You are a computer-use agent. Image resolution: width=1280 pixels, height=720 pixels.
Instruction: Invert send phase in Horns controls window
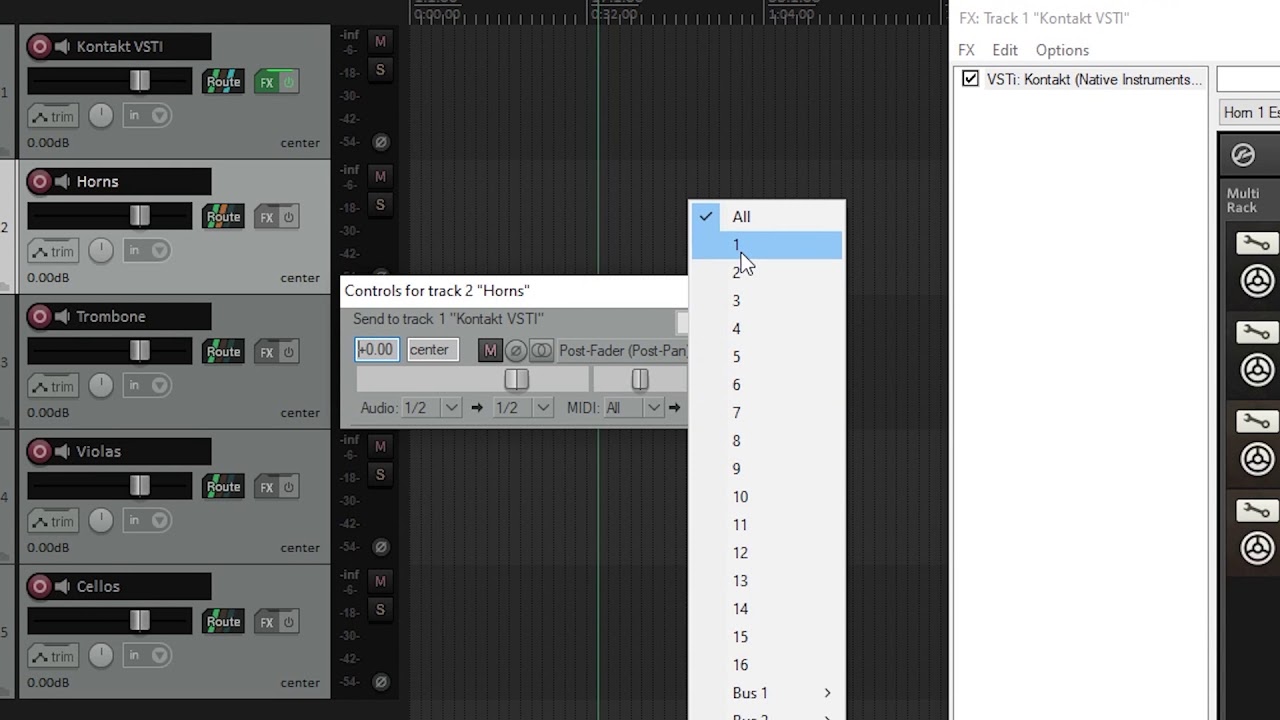pyautogui.click(x=515, y=350)
